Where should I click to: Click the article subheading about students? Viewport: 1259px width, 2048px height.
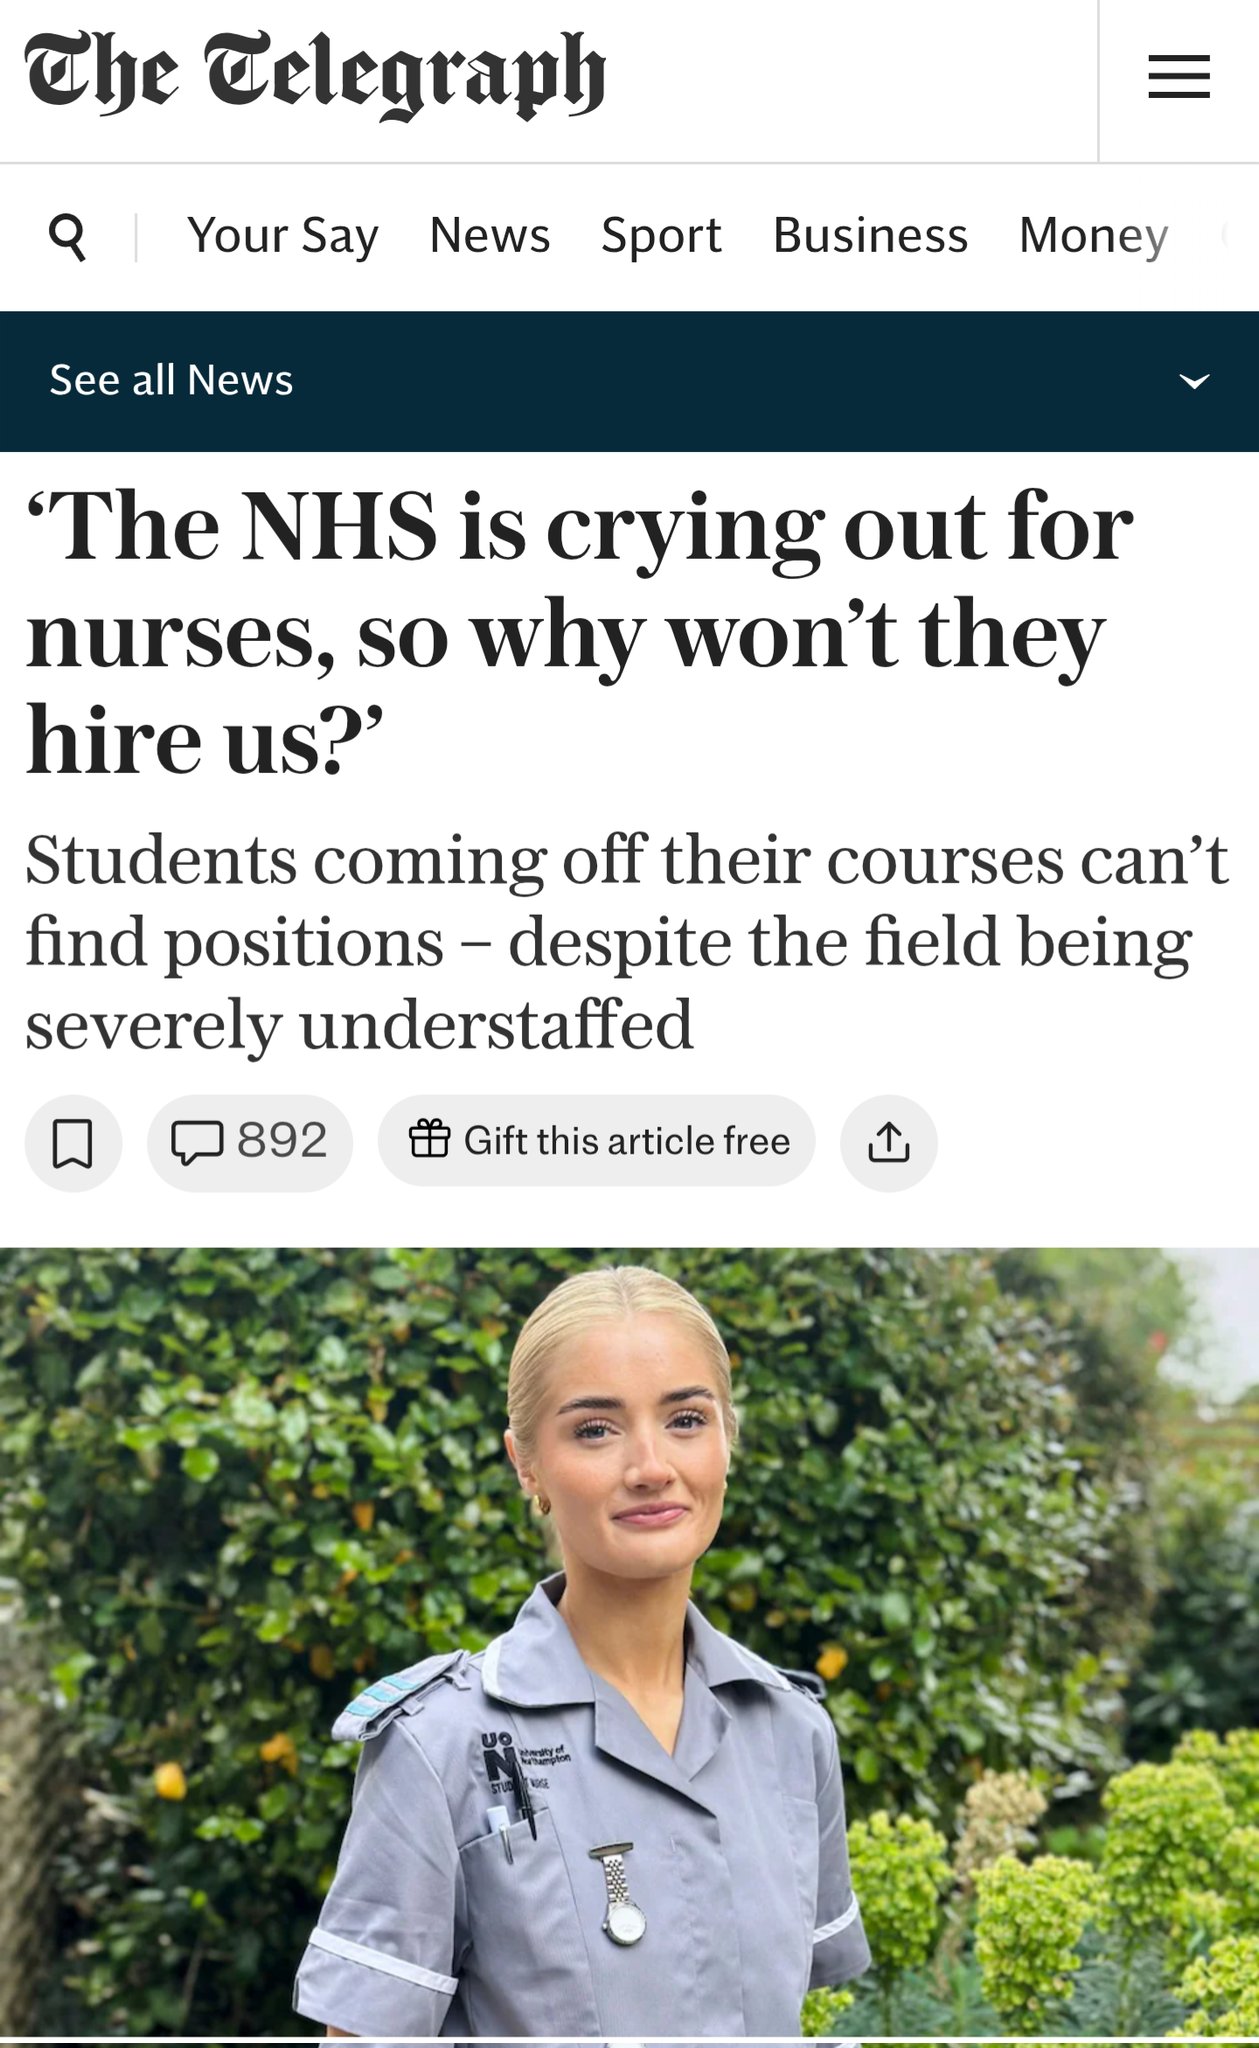click(627, 942)
